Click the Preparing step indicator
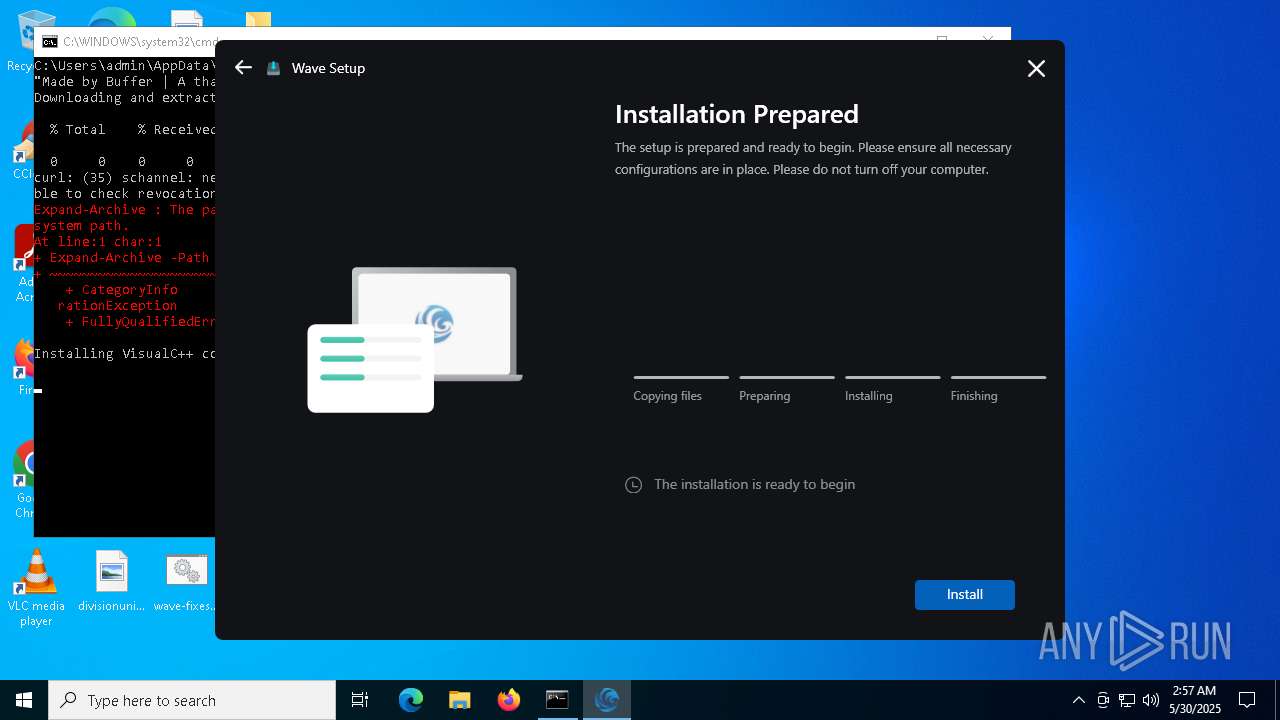 click(787, 389)
